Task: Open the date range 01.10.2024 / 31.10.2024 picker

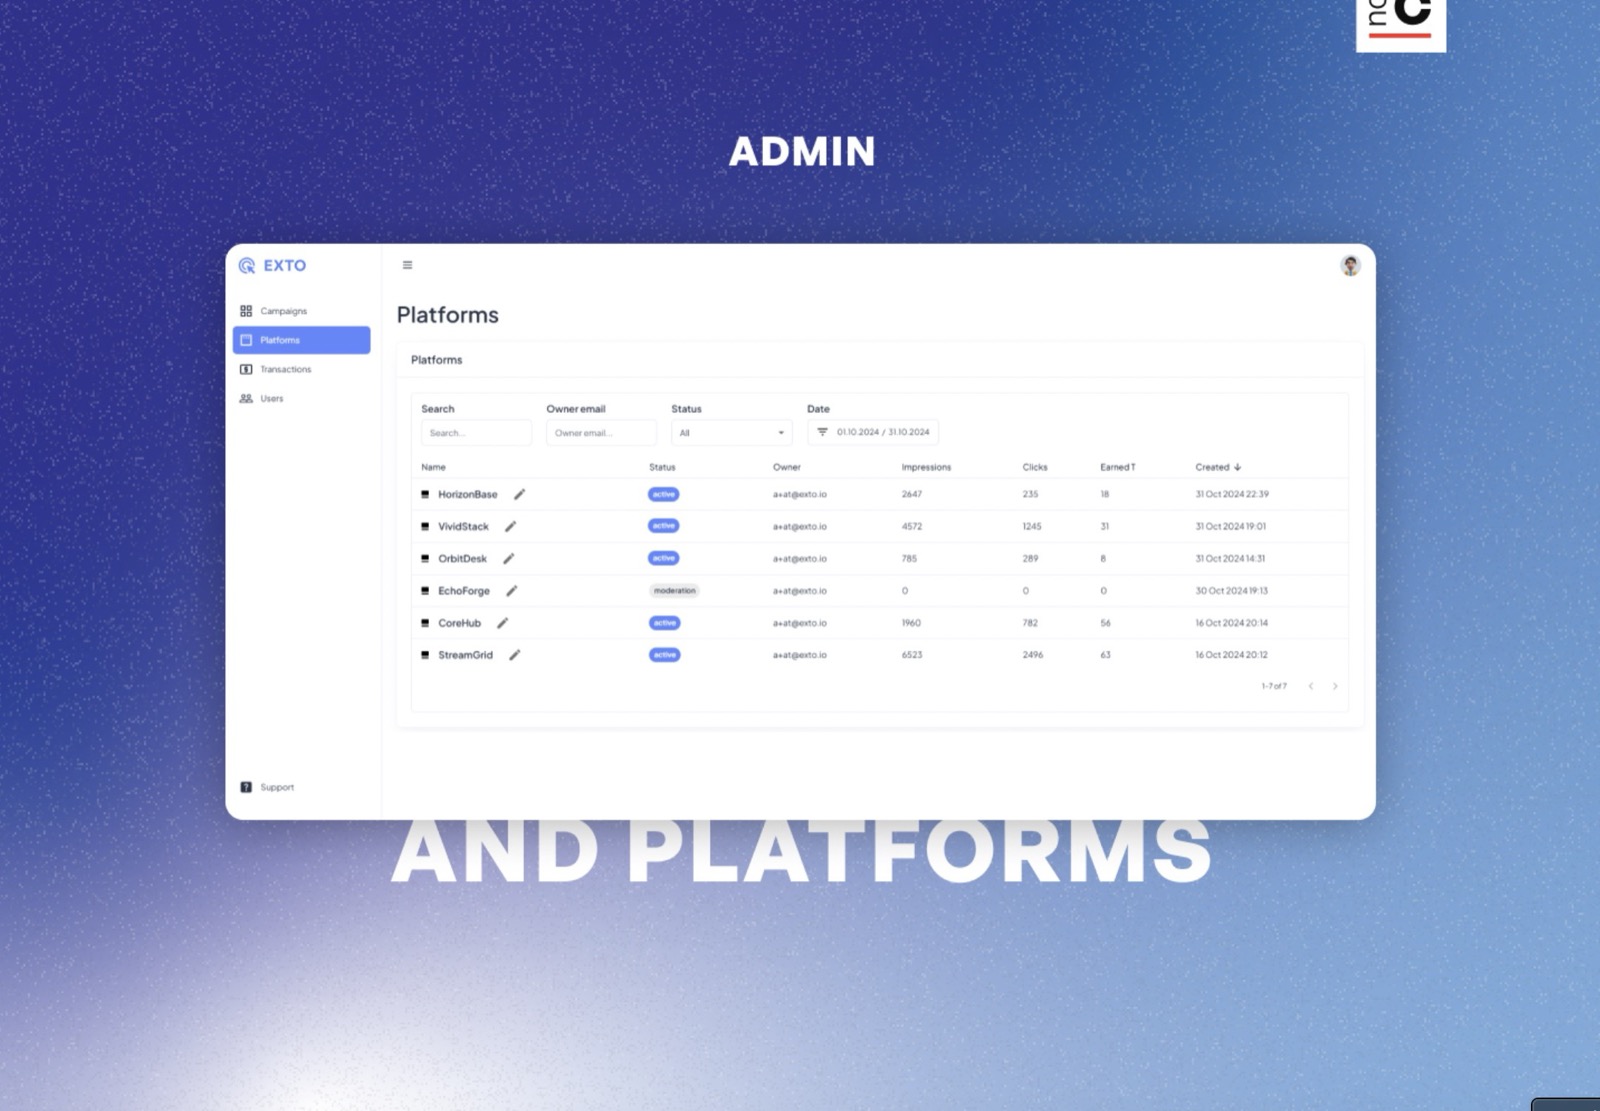Action: pos(873,432)
